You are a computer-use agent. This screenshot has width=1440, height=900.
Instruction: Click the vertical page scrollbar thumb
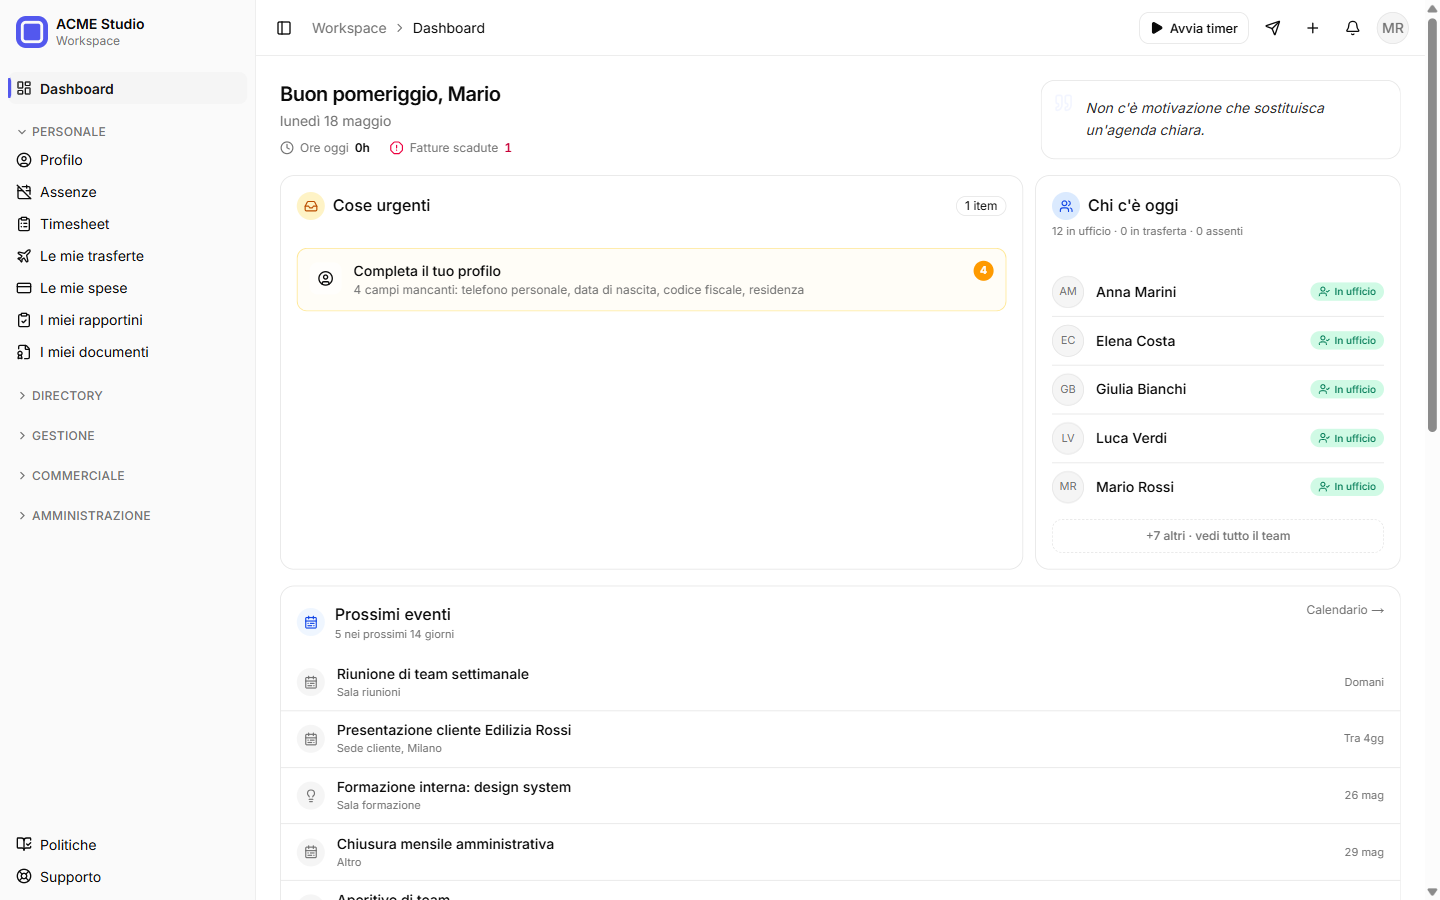coord(1432,225)
